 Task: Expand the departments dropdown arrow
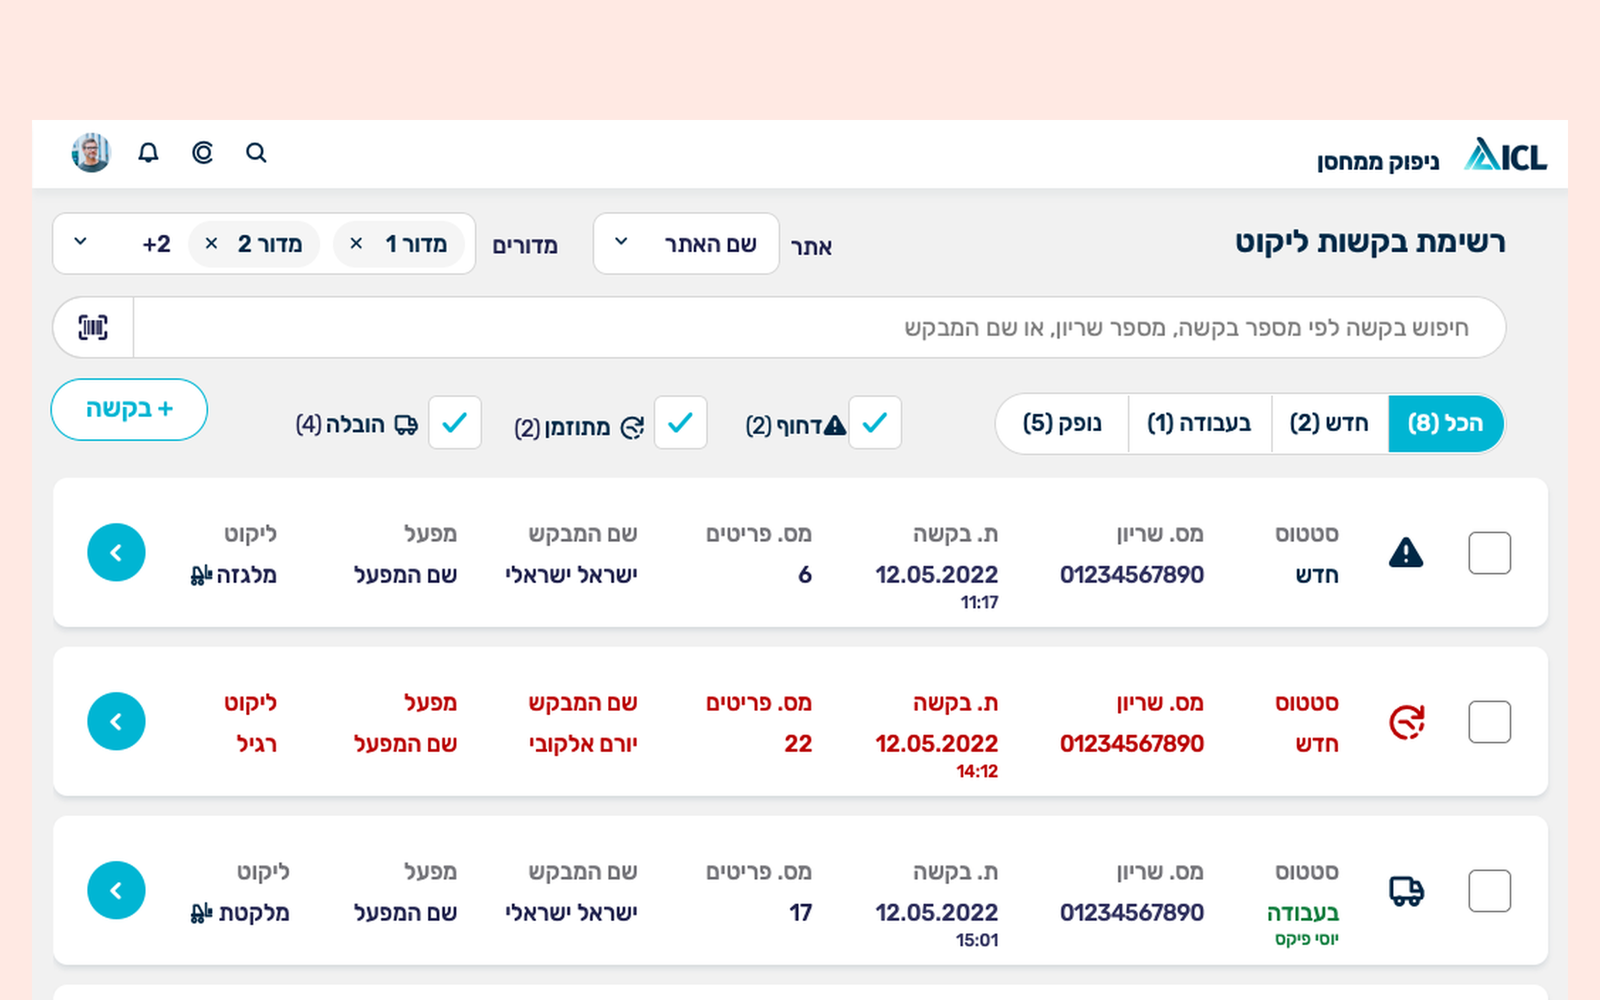[x=81, y=243]
